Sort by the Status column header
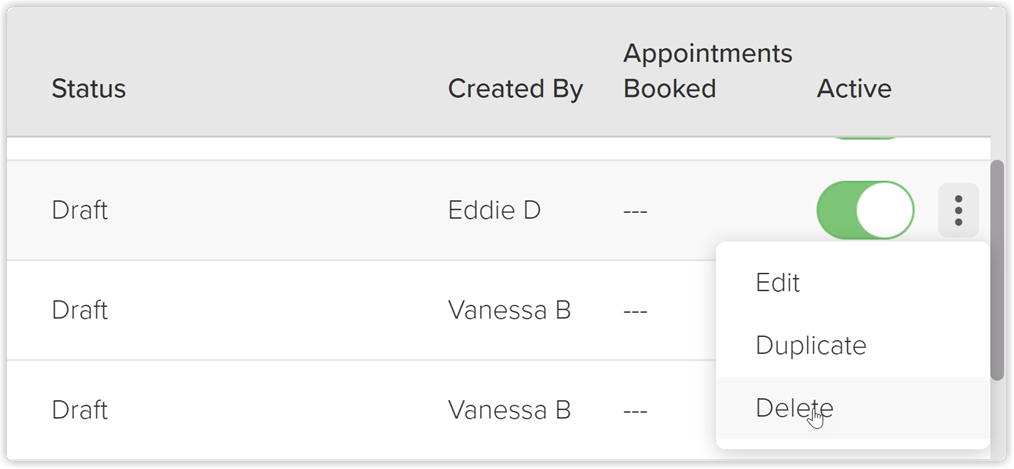The width and height of the screenshot is (1014, 469). [x=89, y=89]
